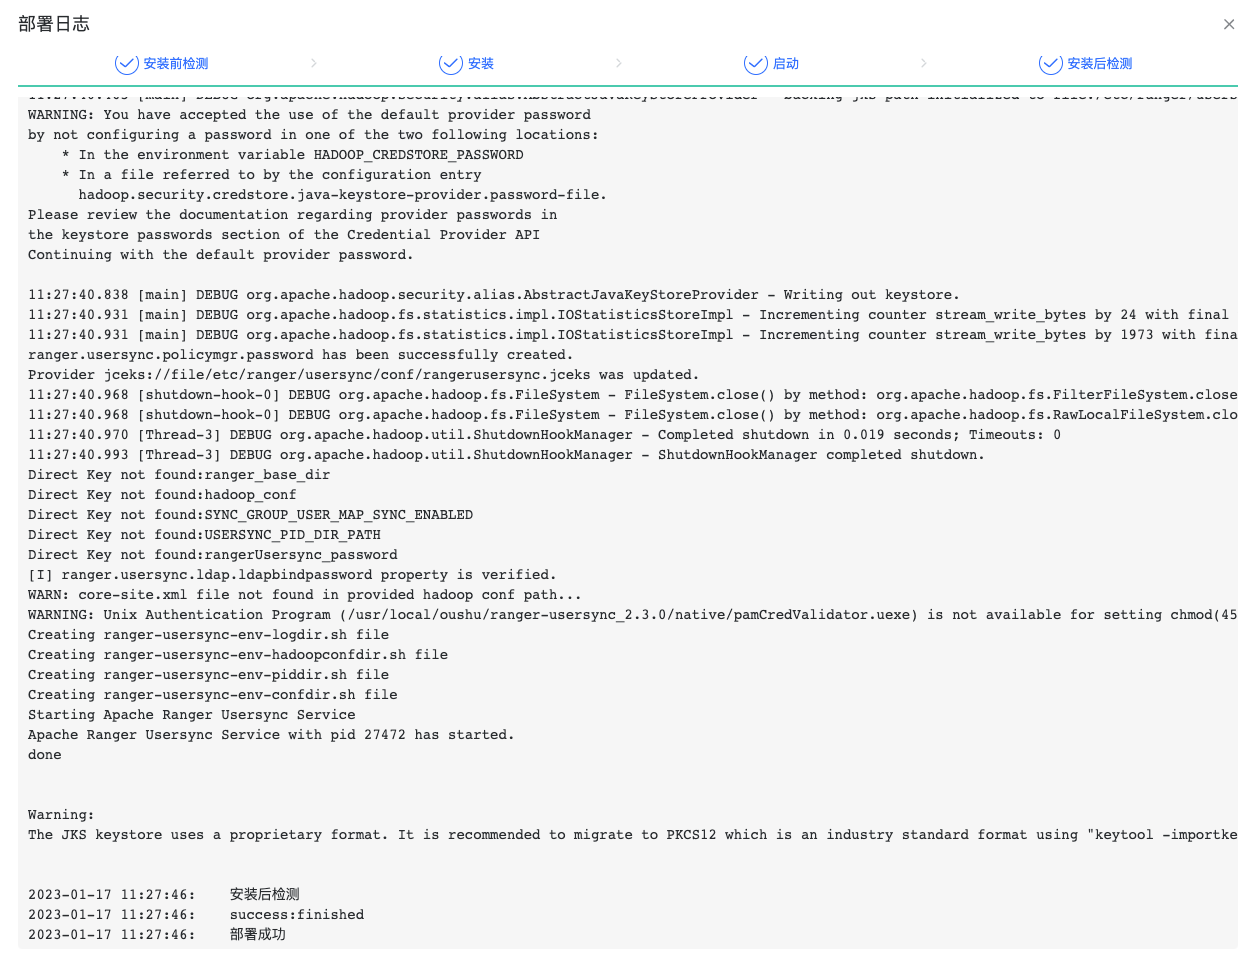Image resolution: width=1259 pixels, height=967 pixels.
Task: Open the 安装前检测 step label
Action: 176,64
